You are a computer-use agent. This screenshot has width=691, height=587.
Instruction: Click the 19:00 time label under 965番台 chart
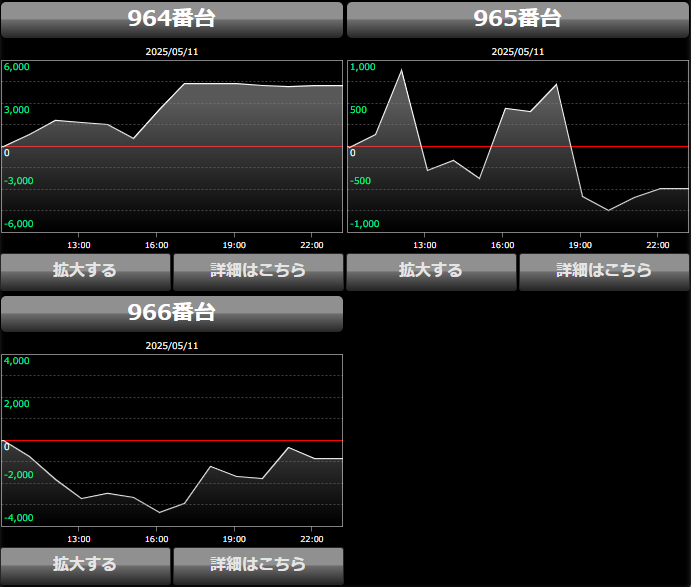click(580, 245)
